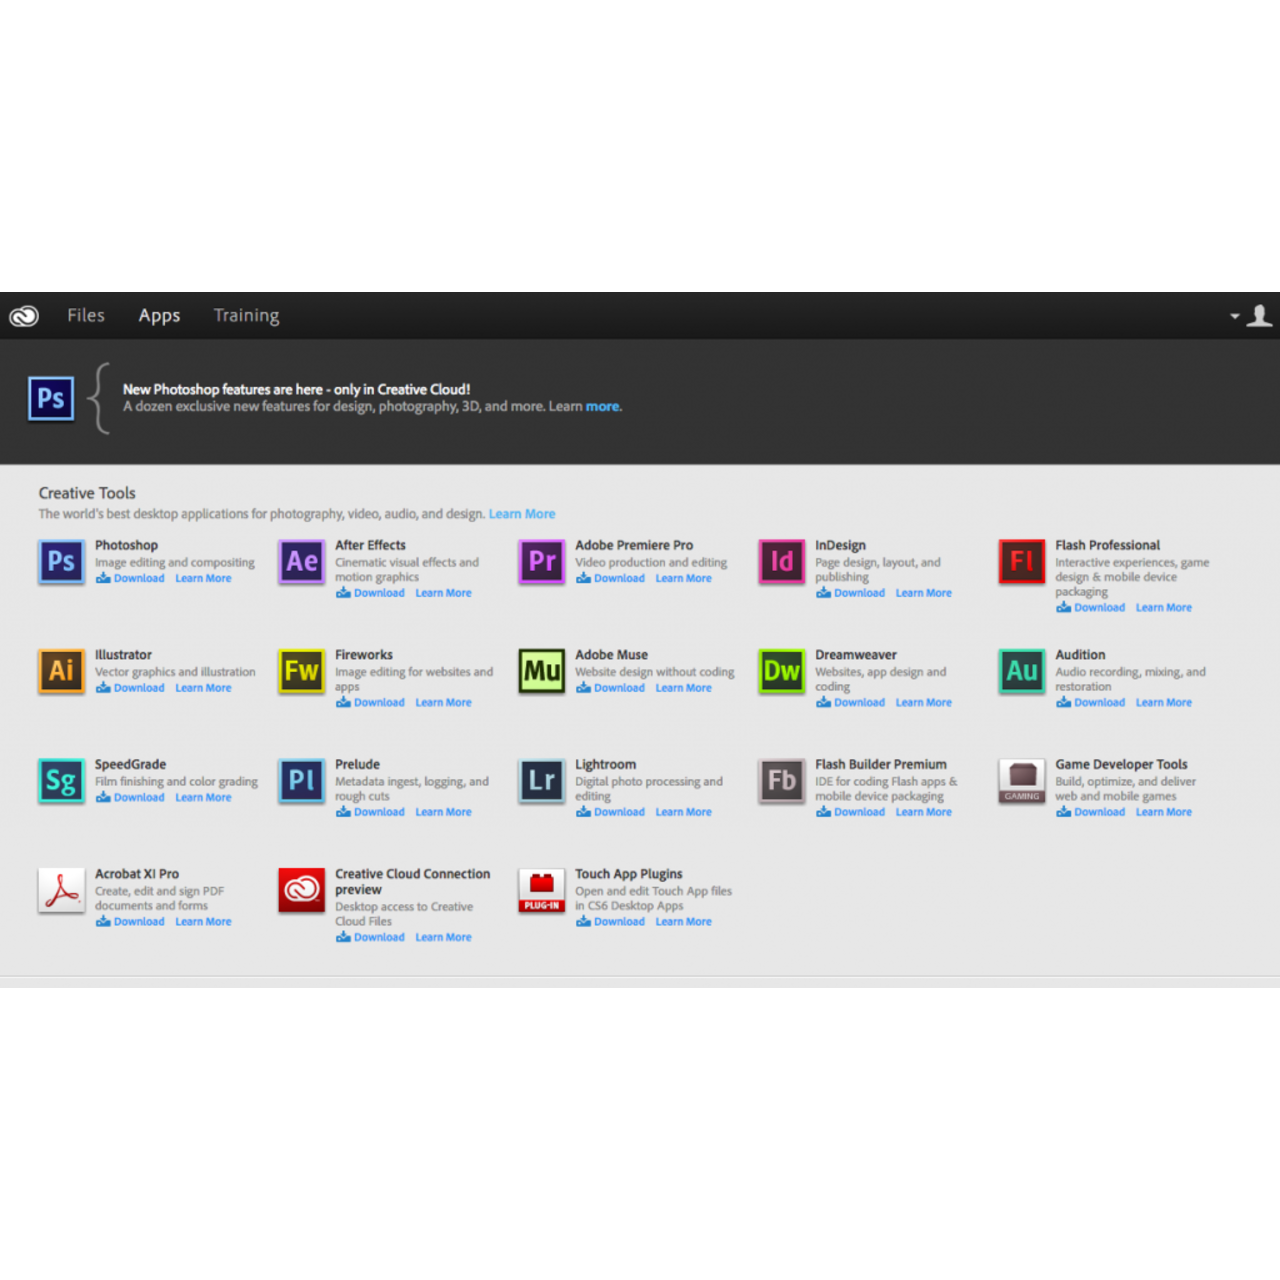Open Learn More for Dreamweaver
1280x1280 pixels.
pyautogui.click(x=923, y=702)
